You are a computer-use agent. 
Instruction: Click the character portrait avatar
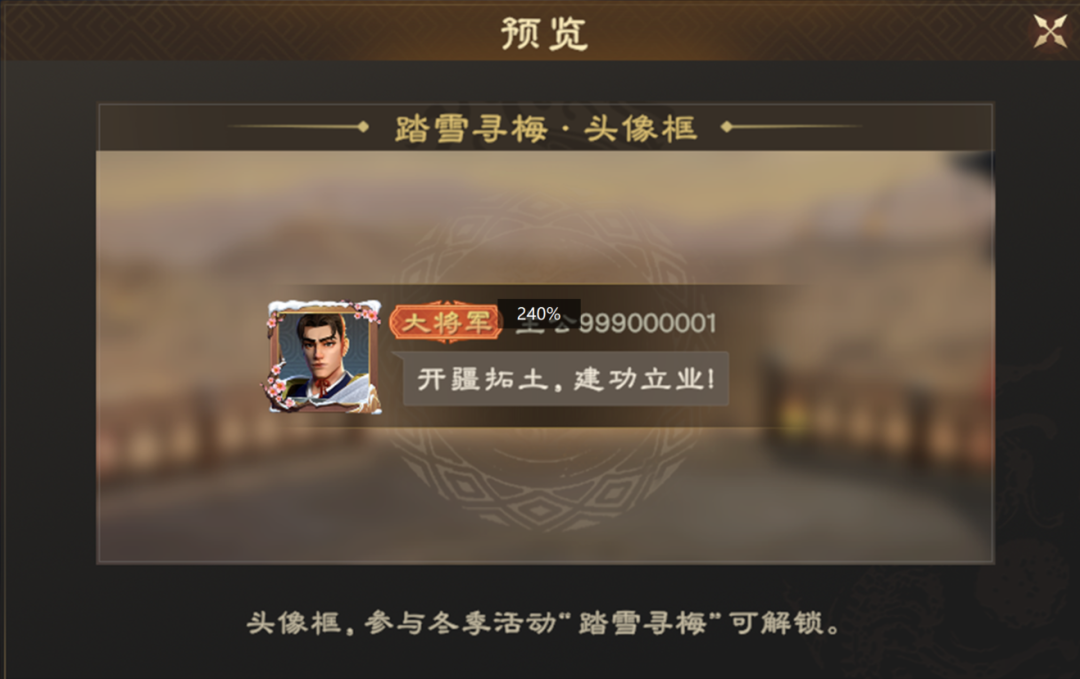324,357
